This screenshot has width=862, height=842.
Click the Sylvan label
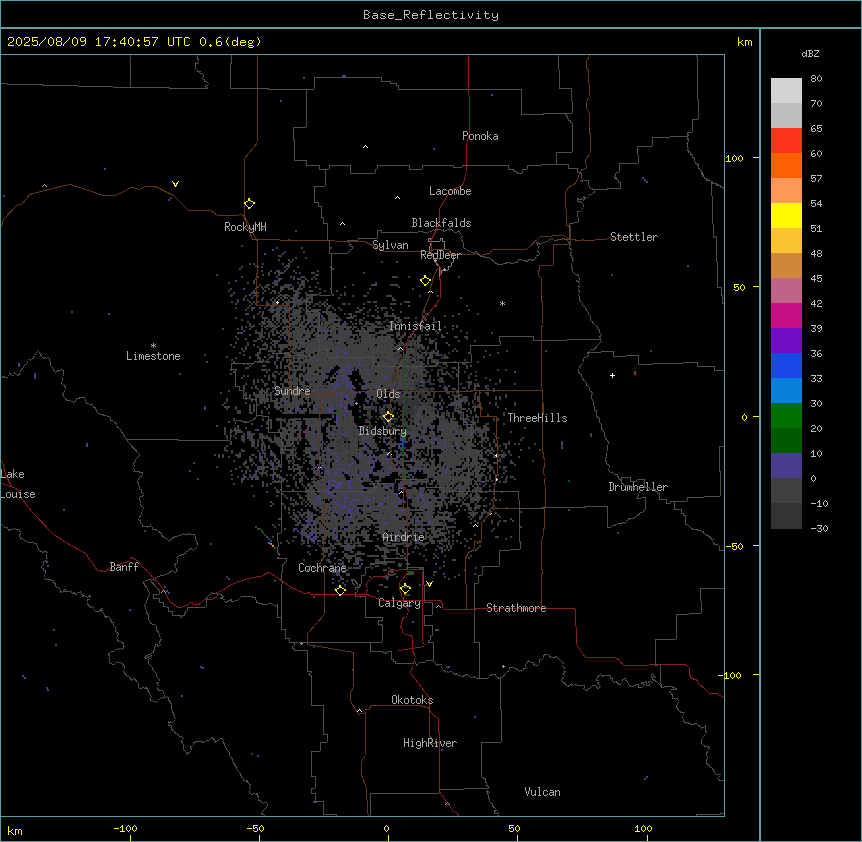click(x=390, y=245)
